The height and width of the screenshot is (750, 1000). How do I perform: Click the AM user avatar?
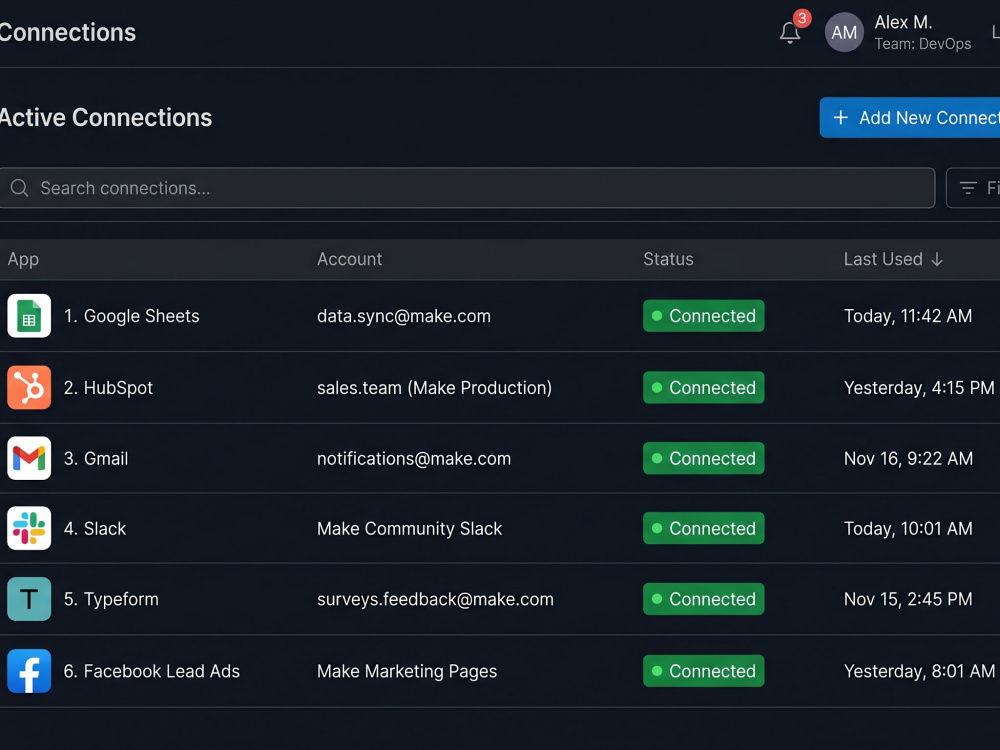844,32
